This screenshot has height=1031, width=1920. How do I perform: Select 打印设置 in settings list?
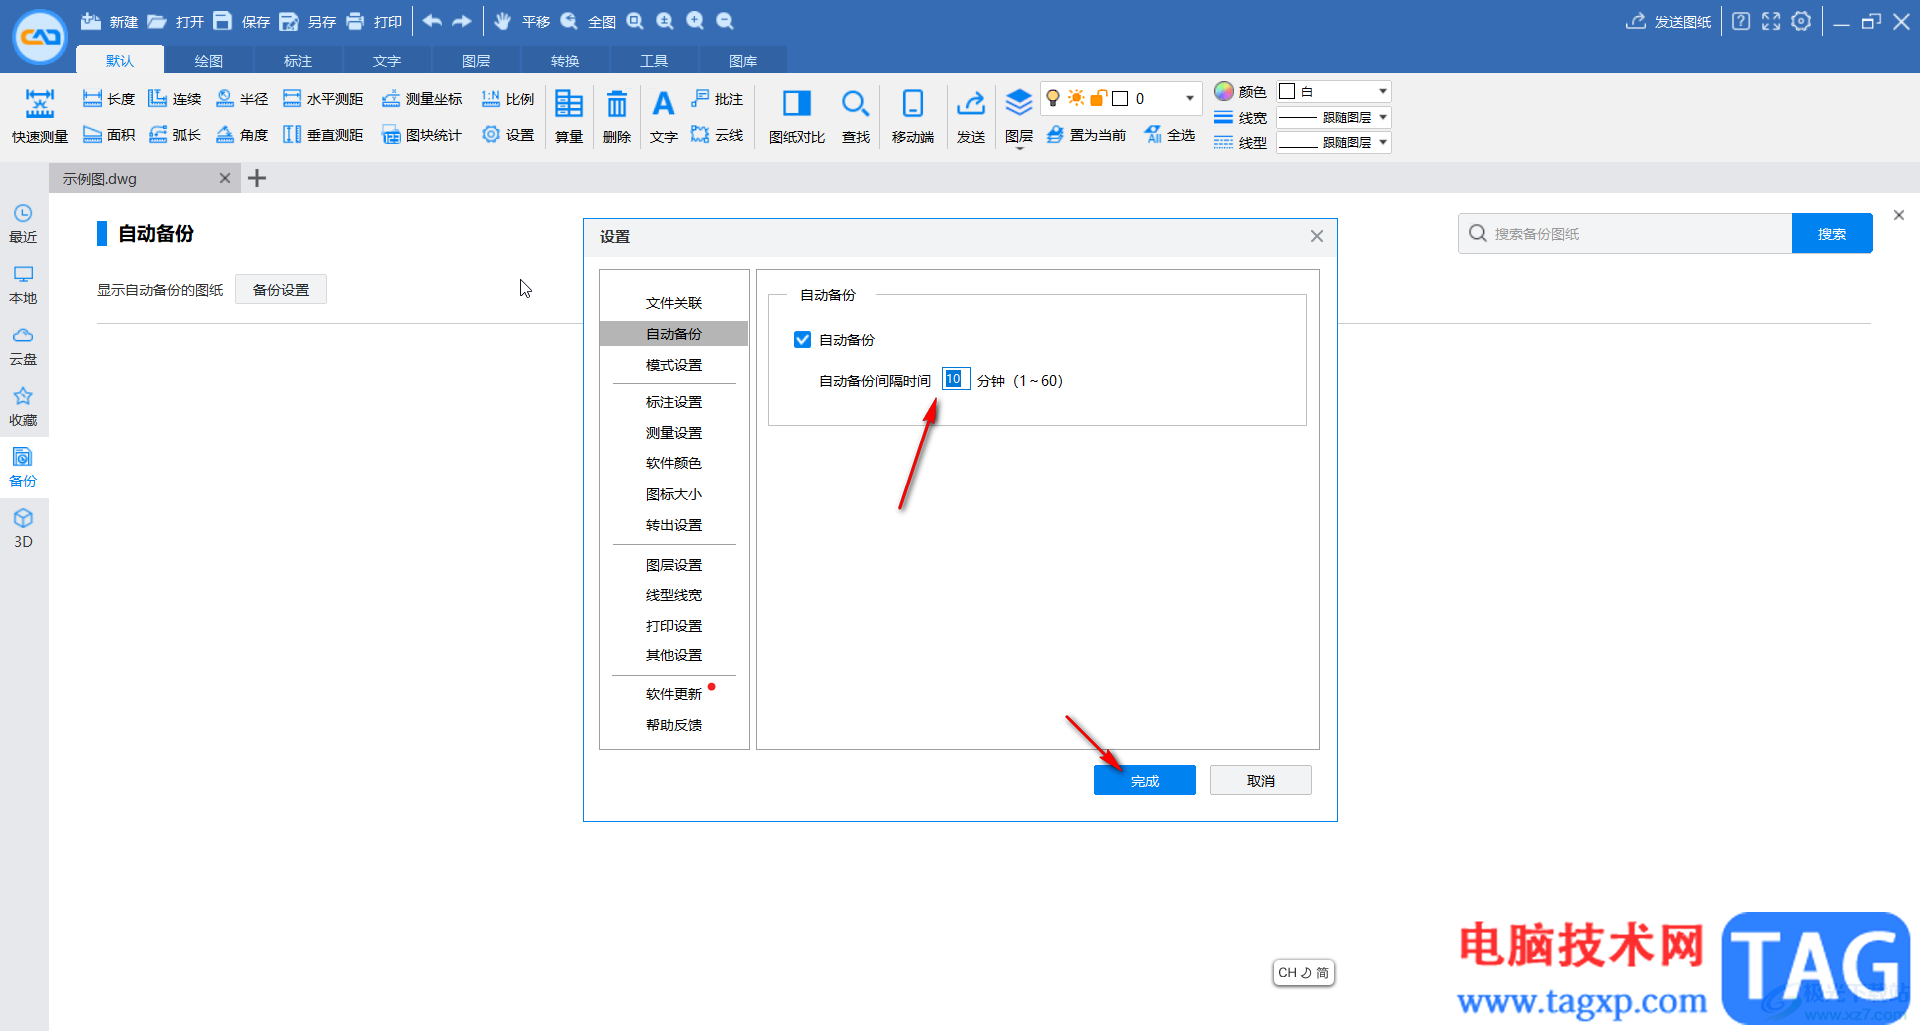click(x=674, y=626)
